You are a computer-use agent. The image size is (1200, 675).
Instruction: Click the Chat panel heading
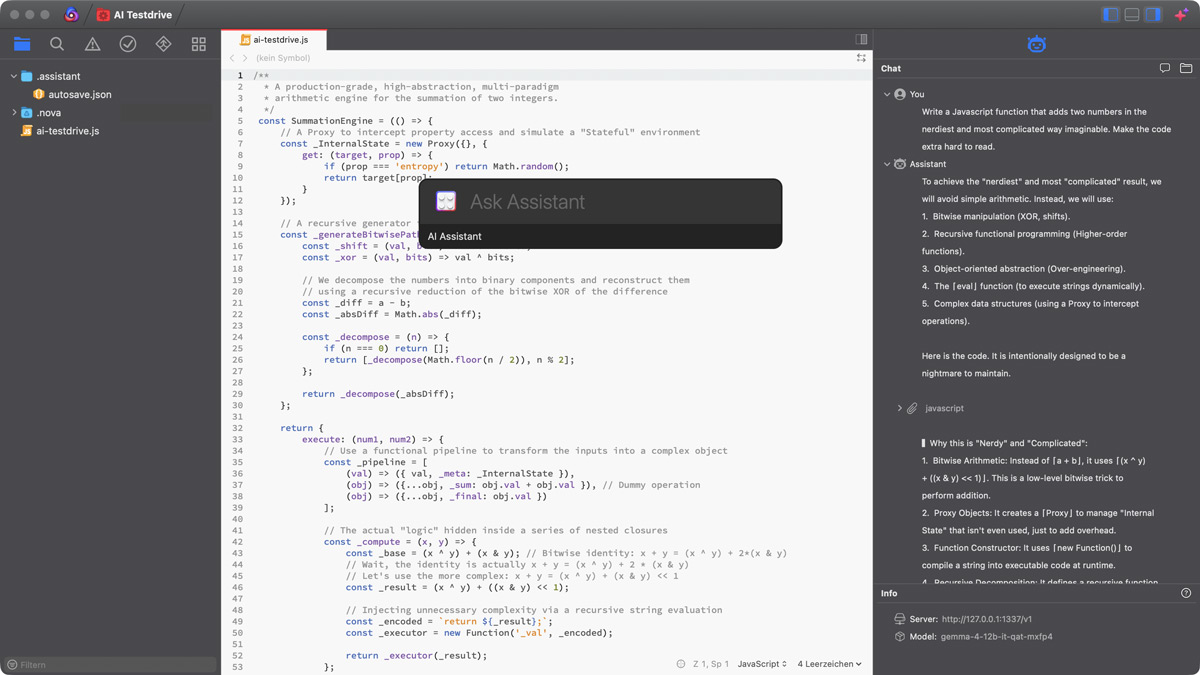[891, 68]
